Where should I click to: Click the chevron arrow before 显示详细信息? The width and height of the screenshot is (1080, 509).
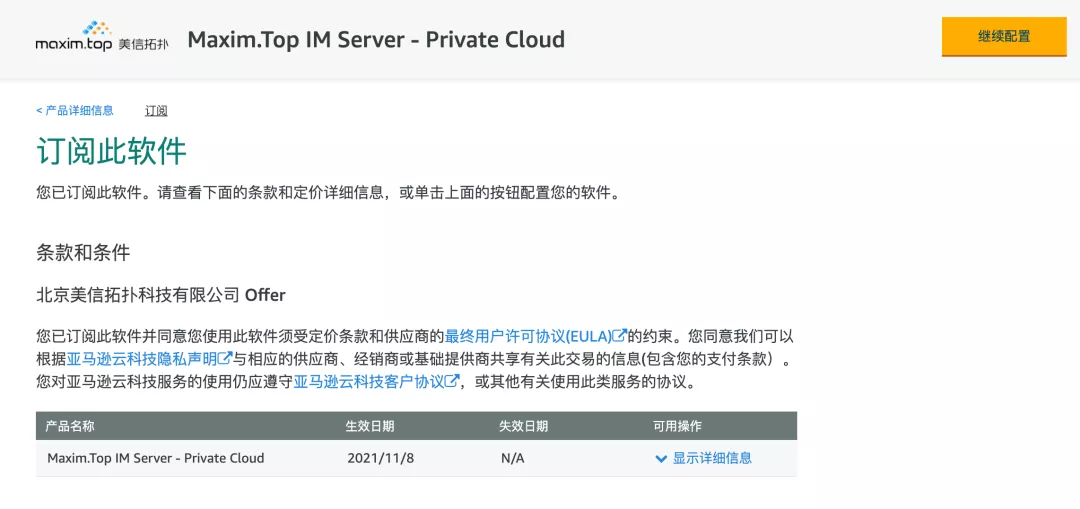[661, 459]
